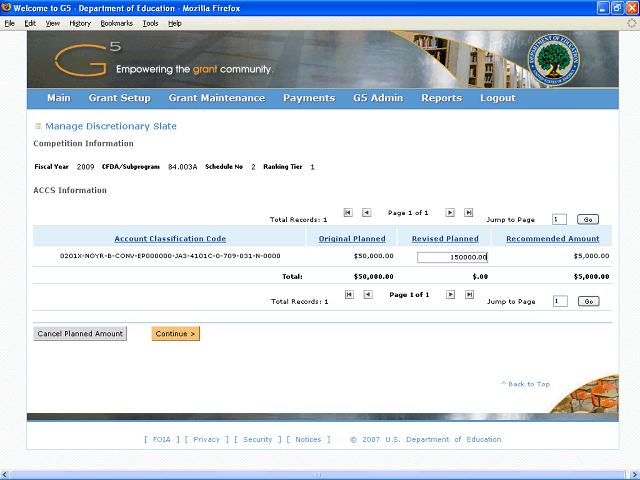Viewport: 640px width, 480px height.
Task: Sort by Recommended Amount column
Action: 553,239
